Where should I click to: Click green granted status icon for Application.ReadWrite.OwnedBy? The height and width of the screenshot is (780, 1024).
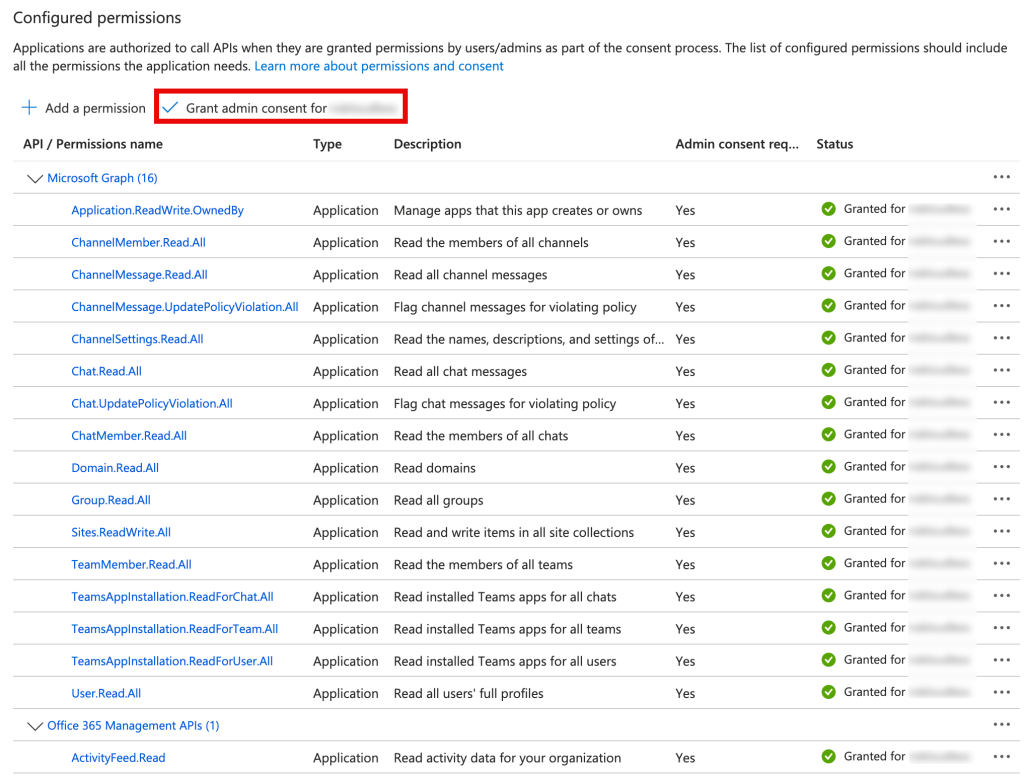pyautogui.click(x=829, y=209)
